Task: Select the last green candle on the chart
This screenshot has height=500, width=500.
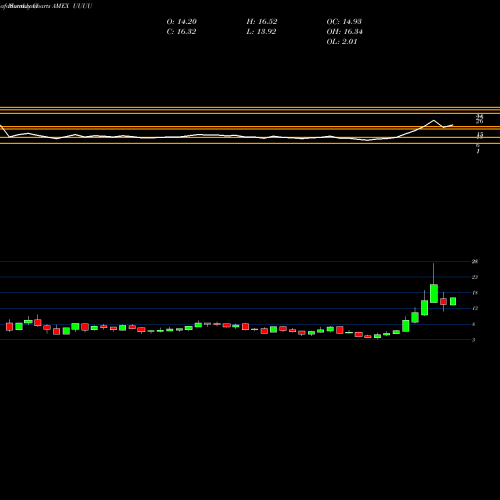Action: pyautogui.click(x=453, y=301)
